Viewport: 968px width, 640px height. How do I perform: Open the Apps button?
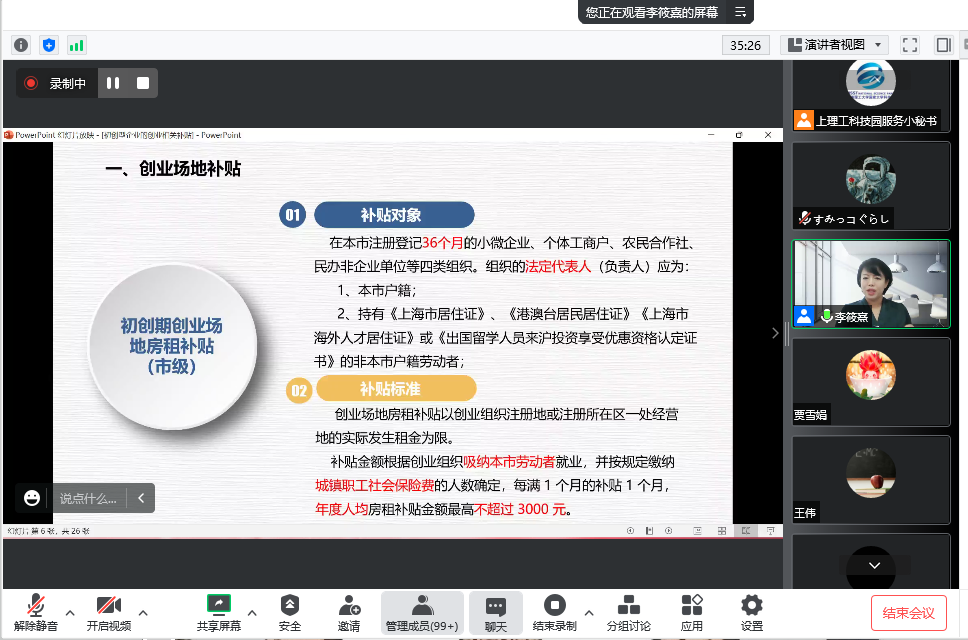pos(691,612)
